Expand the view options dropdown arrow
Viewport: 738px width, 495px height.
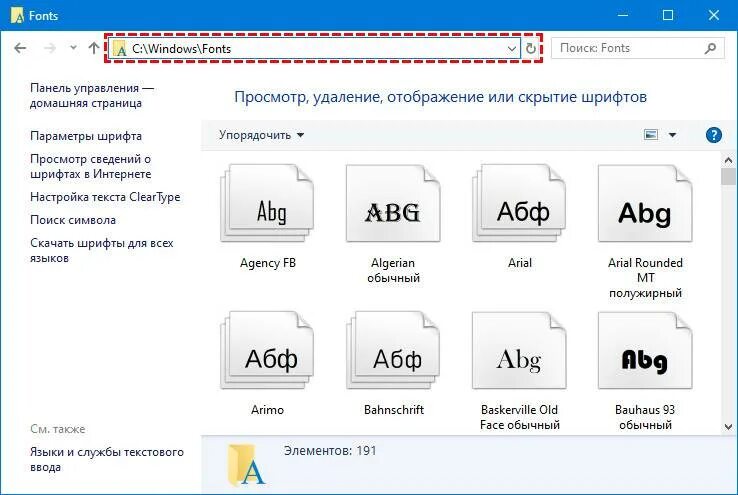pos(673,136)
